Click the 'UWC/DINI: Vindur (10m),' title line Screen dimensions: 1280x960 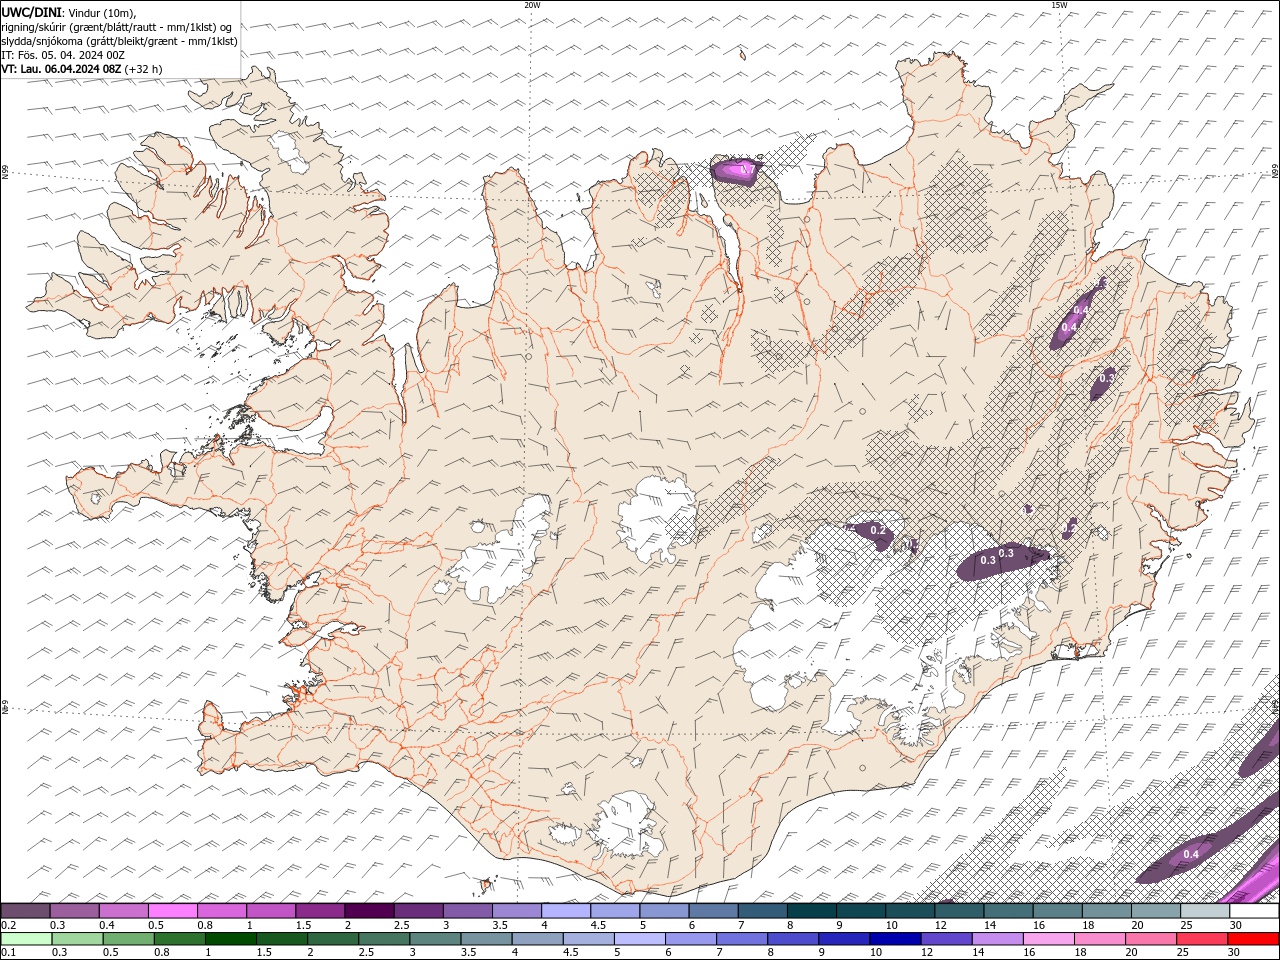70,12
